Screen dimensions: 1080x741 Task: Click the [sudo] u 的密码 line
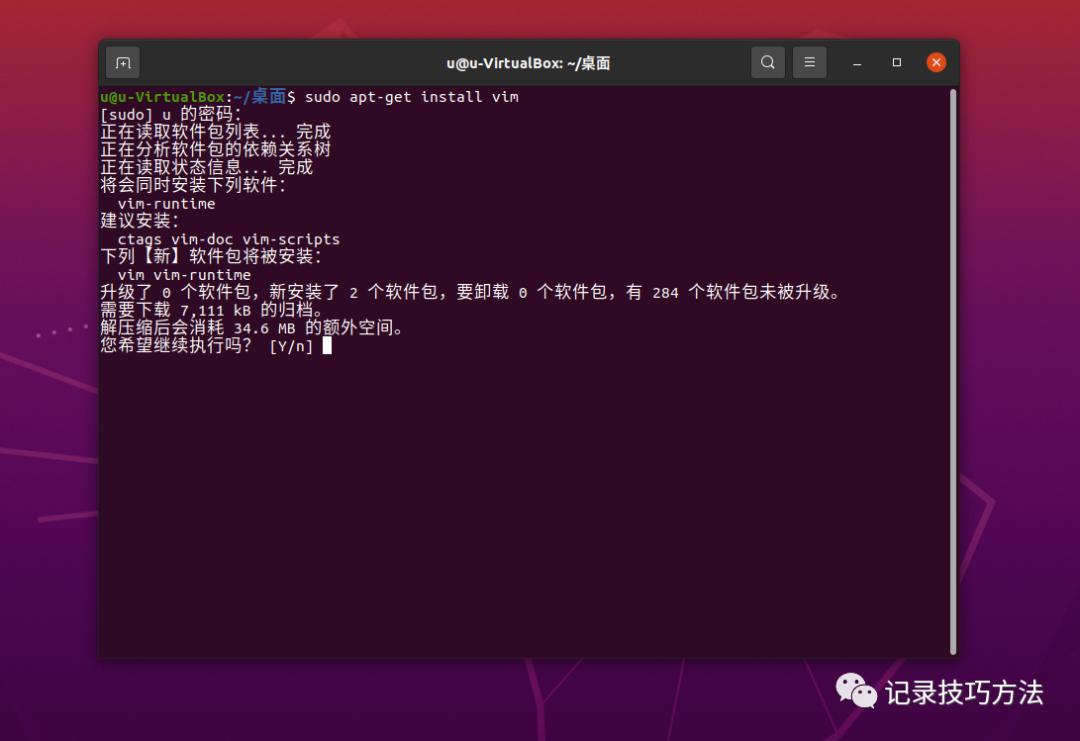(x=171, y=114)
